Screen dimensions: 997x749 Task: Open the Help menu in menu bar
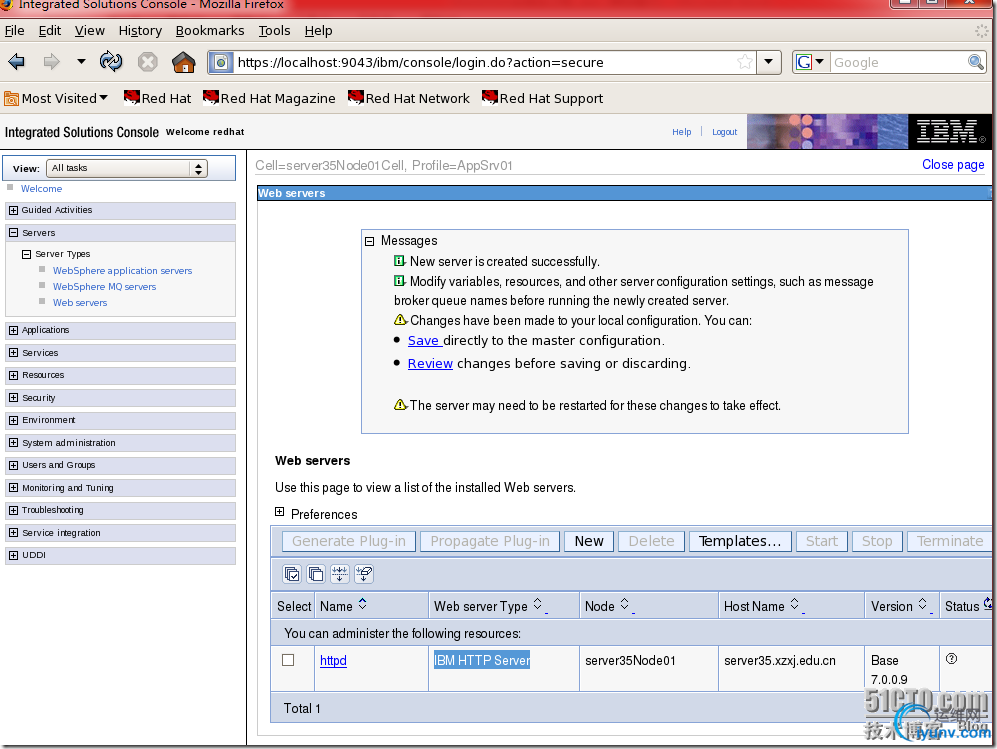(x=318, y=31)
